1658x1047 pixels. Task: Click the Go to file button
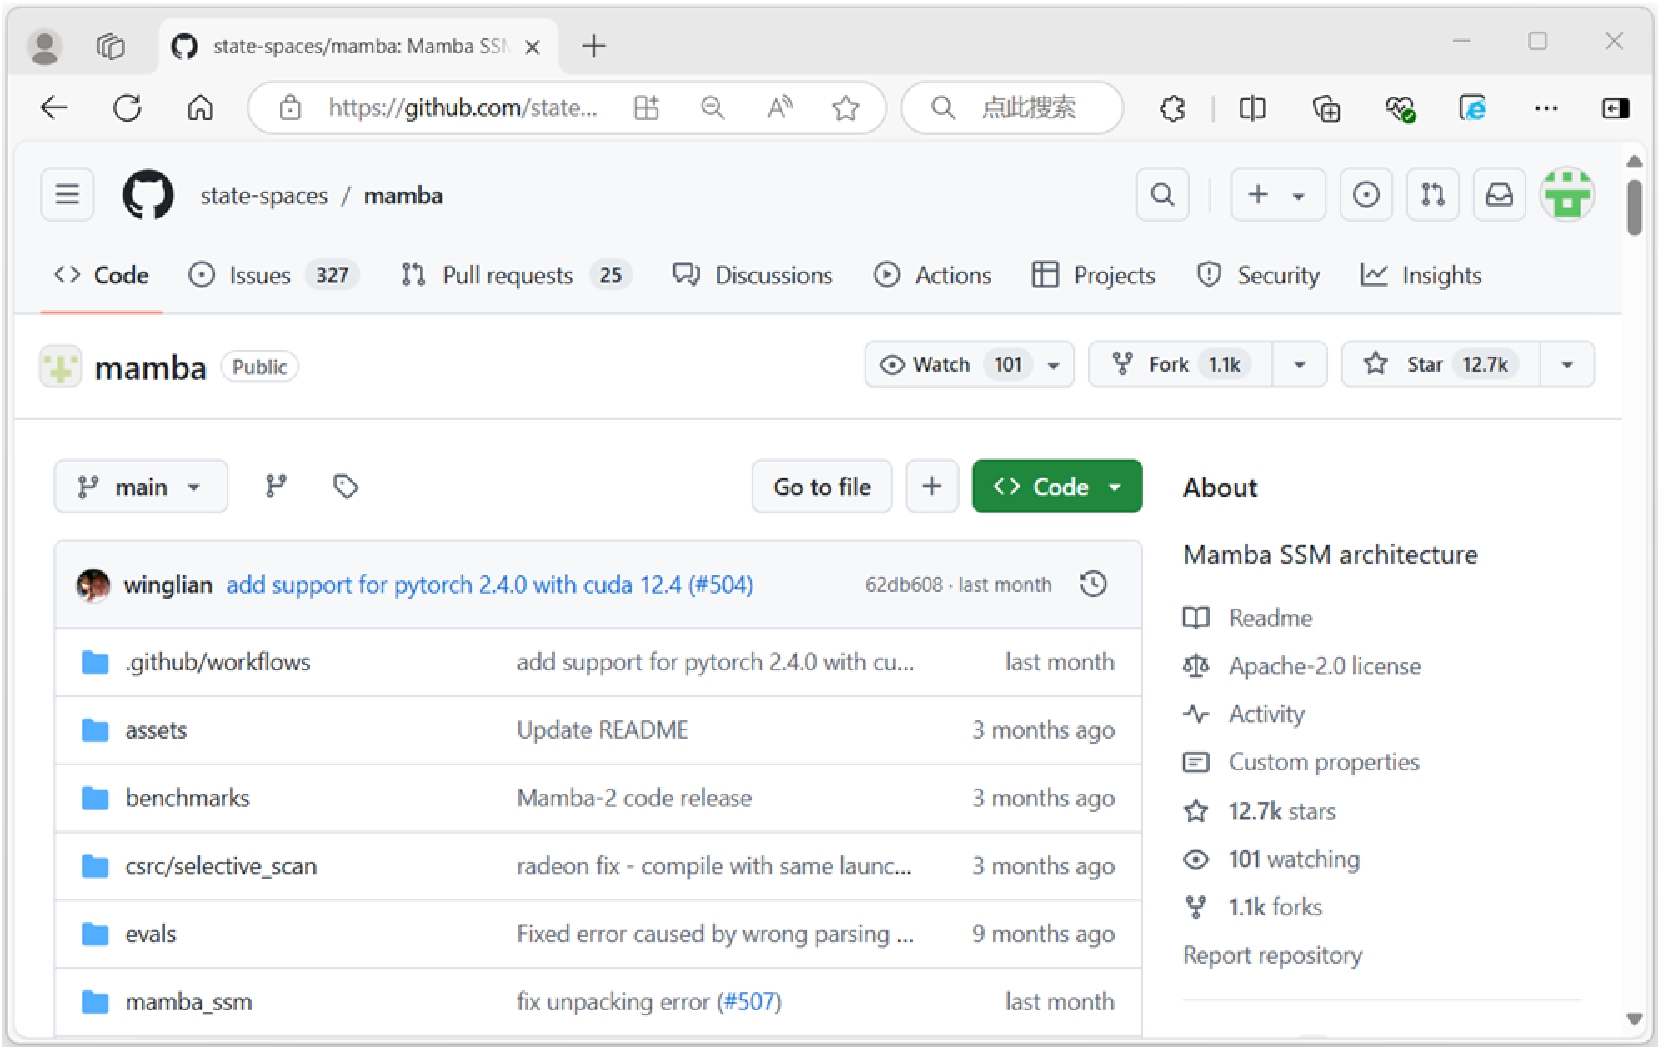pyautogui.click(x=822, y=486)
